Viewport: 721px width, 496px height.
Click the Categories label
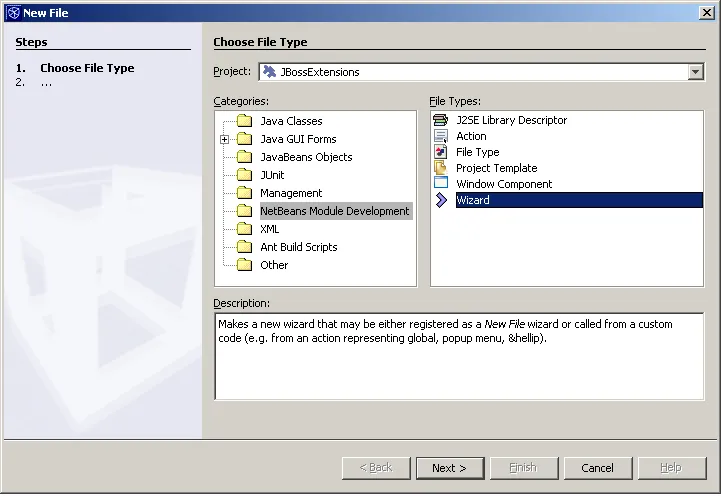coord(241,101)
